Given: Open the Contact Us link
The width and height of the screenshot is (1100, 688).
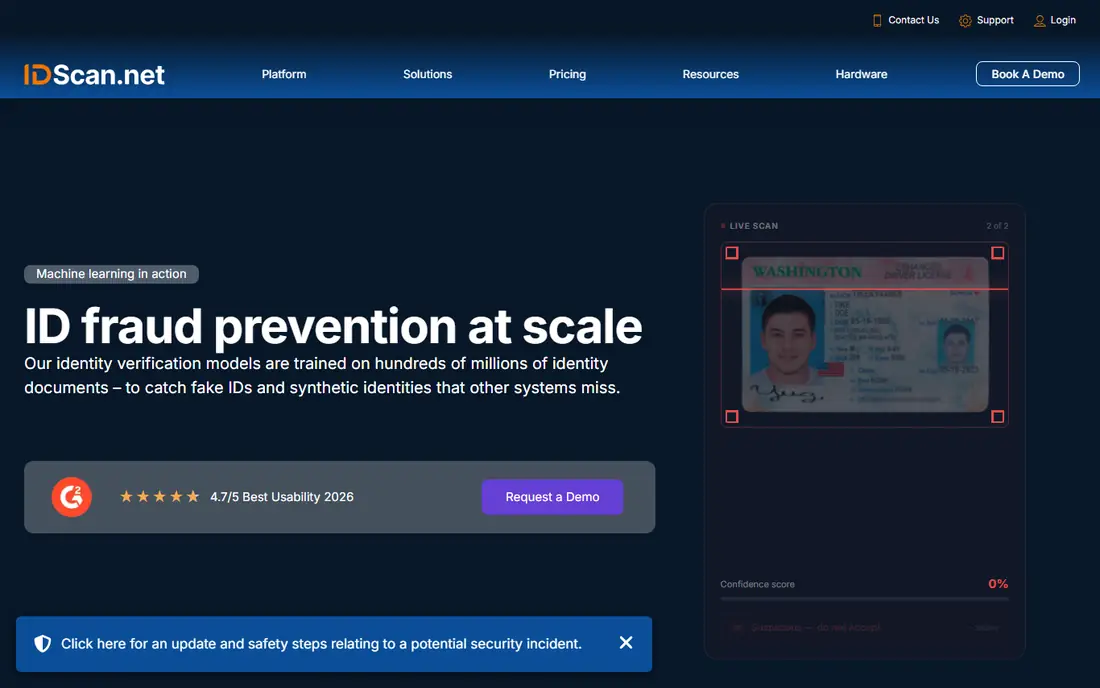Looking at the screenshot, I should tap(913, 20).
